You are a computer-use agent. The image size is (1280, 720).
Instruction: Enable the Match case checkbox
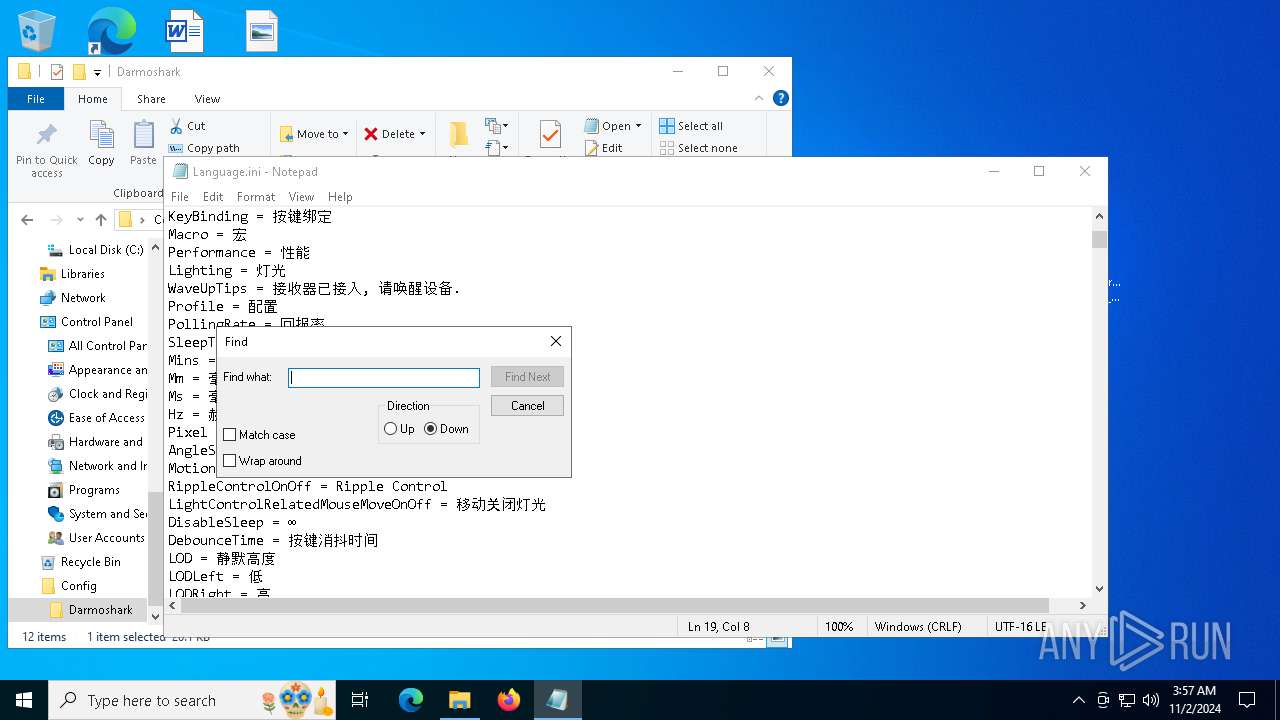[x=230, y=435]
